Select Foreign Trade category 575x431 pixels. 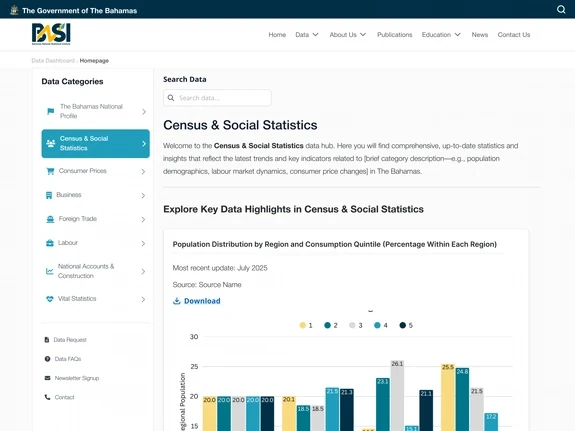coord(95,219)
